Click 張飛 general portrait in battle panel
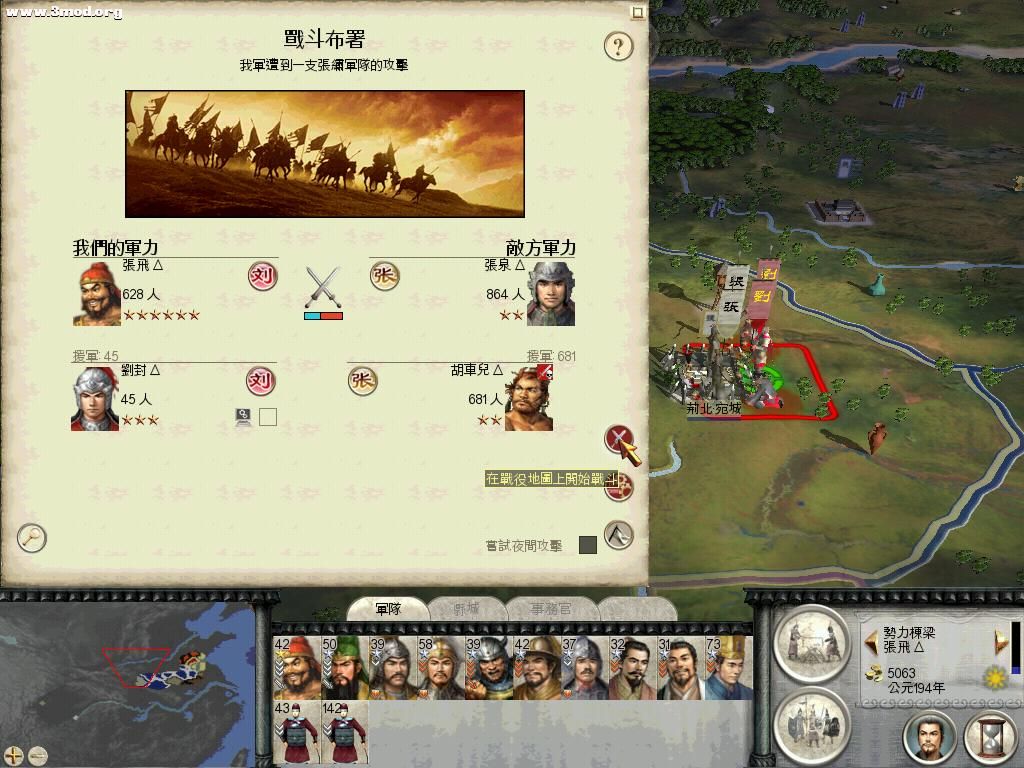Image resolution: width=1024 pixels, height=768 pixels. pyautogui.click(x=97, y=293)
